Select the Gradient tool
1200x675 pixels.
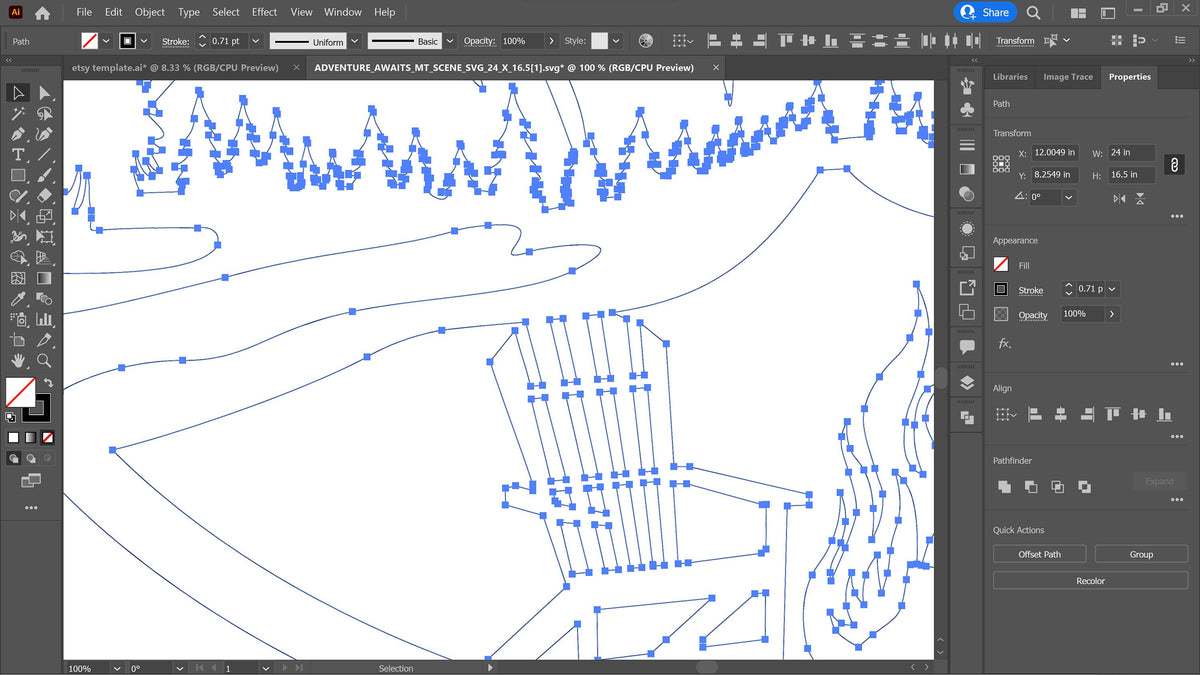(x=45, y=278)
